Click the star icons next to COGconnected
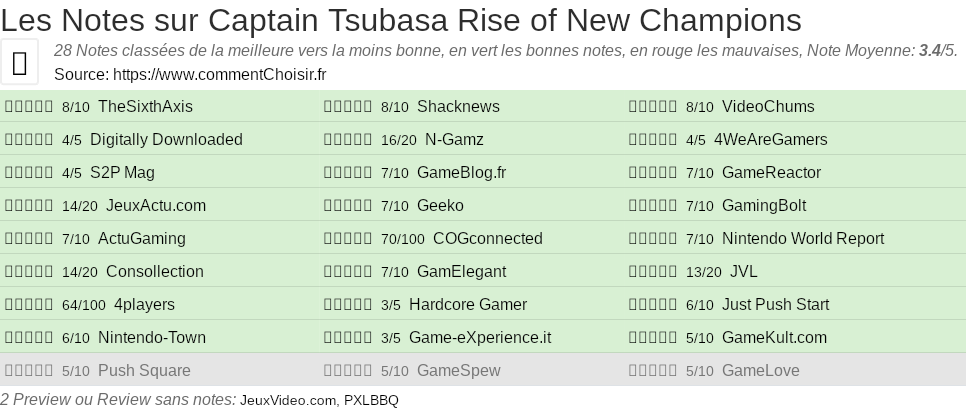The width and height of the screenshot is (966, 411). pyautogui.click(x=348, y=239)
